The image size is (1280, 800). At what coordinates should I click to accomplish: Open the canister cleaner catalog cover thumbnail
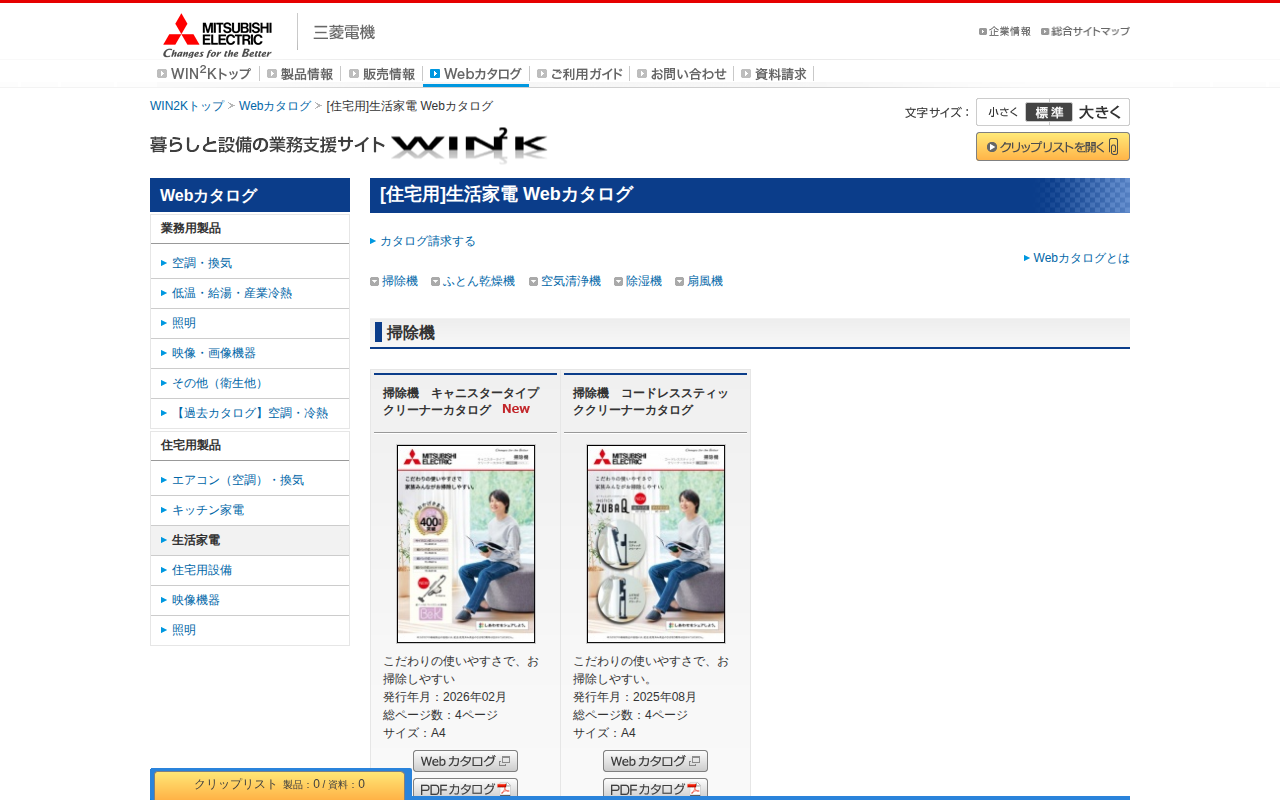pos(466,544)
